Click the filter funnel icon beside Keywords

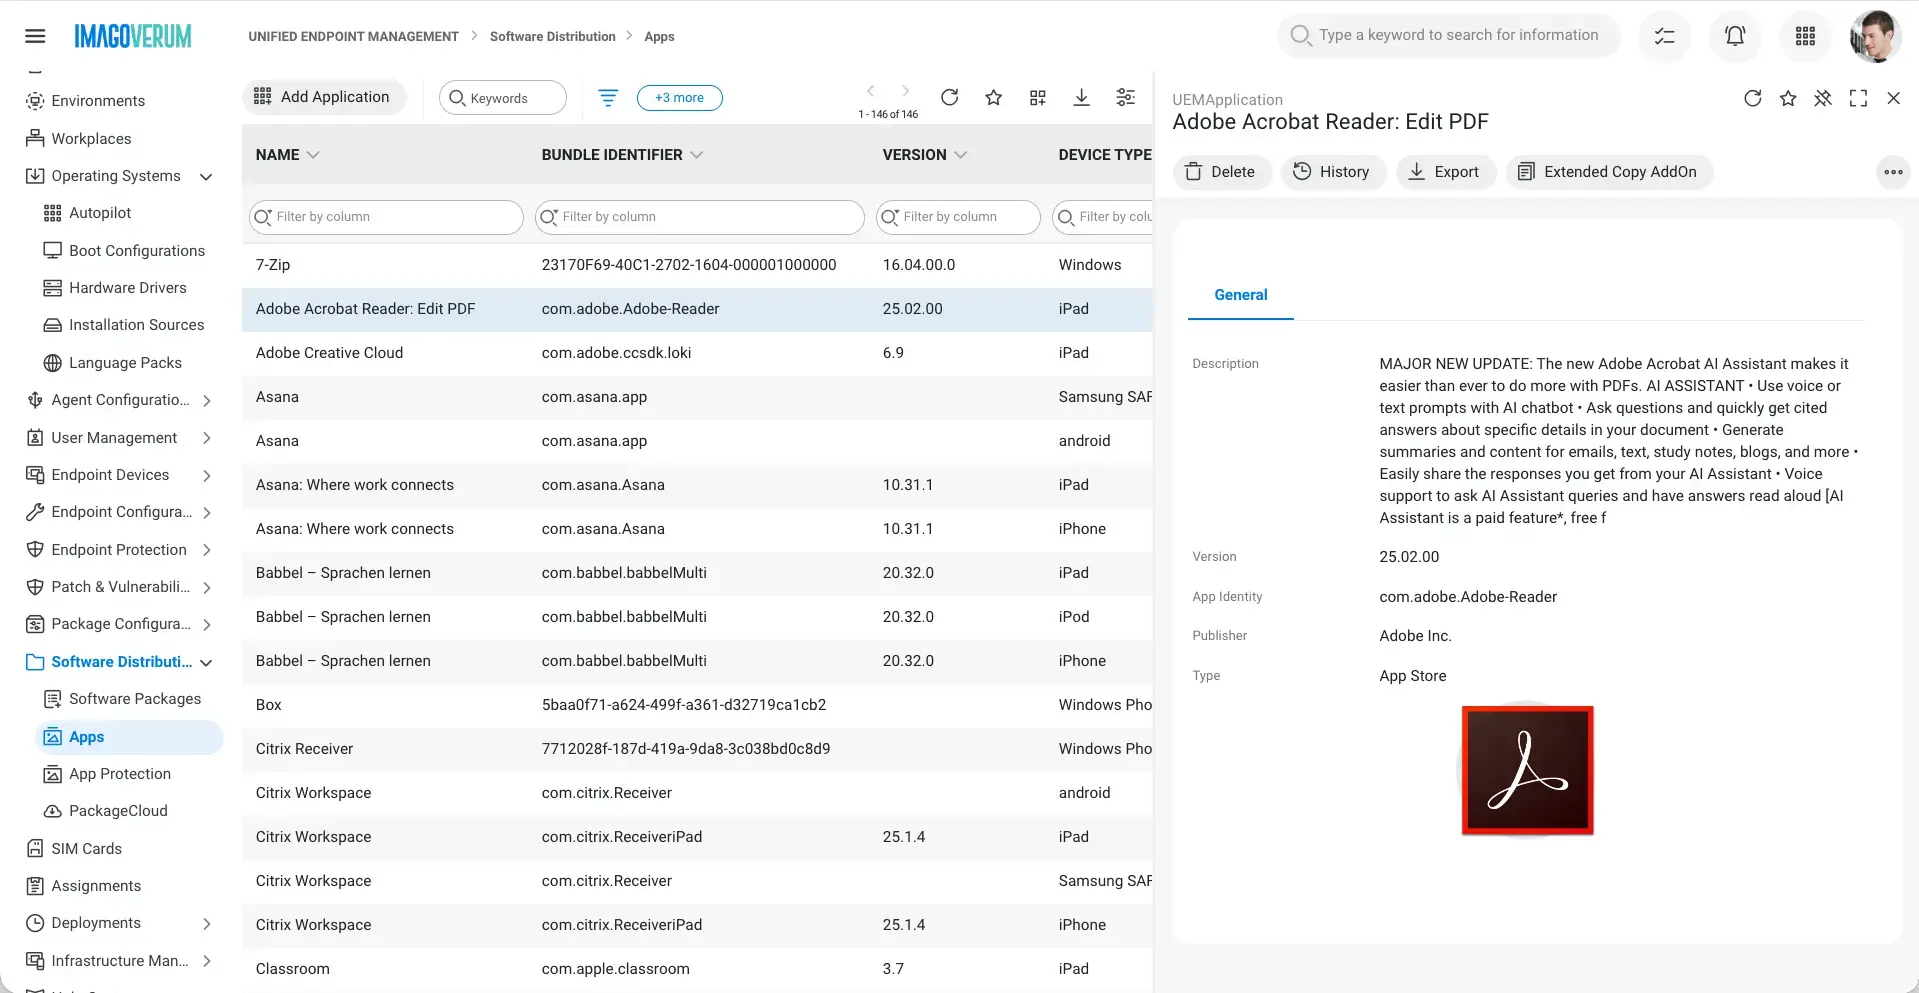tap(607, 97)
